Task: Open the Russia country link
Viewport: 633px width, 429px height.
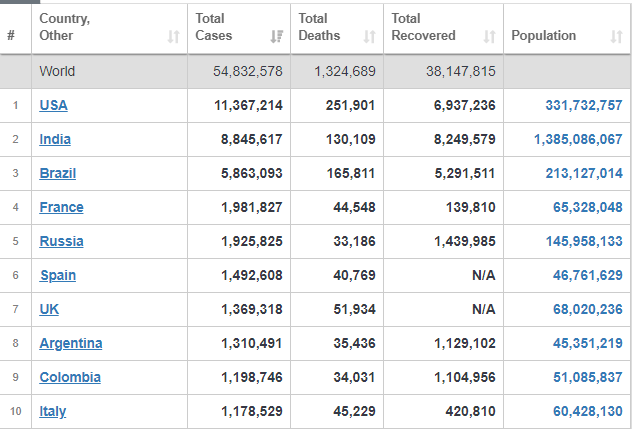Action: [61, 241]
